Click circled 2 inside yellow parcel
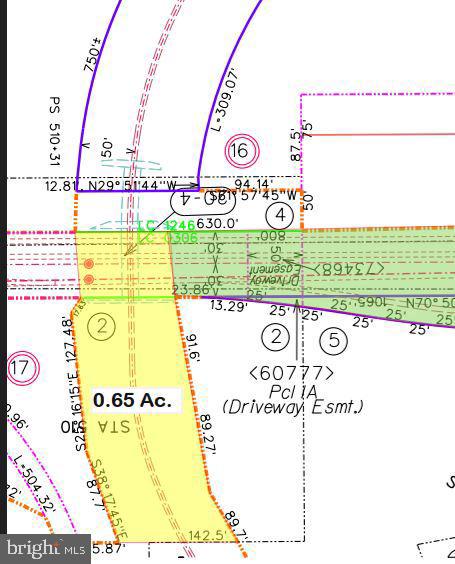 pos(101,326)
